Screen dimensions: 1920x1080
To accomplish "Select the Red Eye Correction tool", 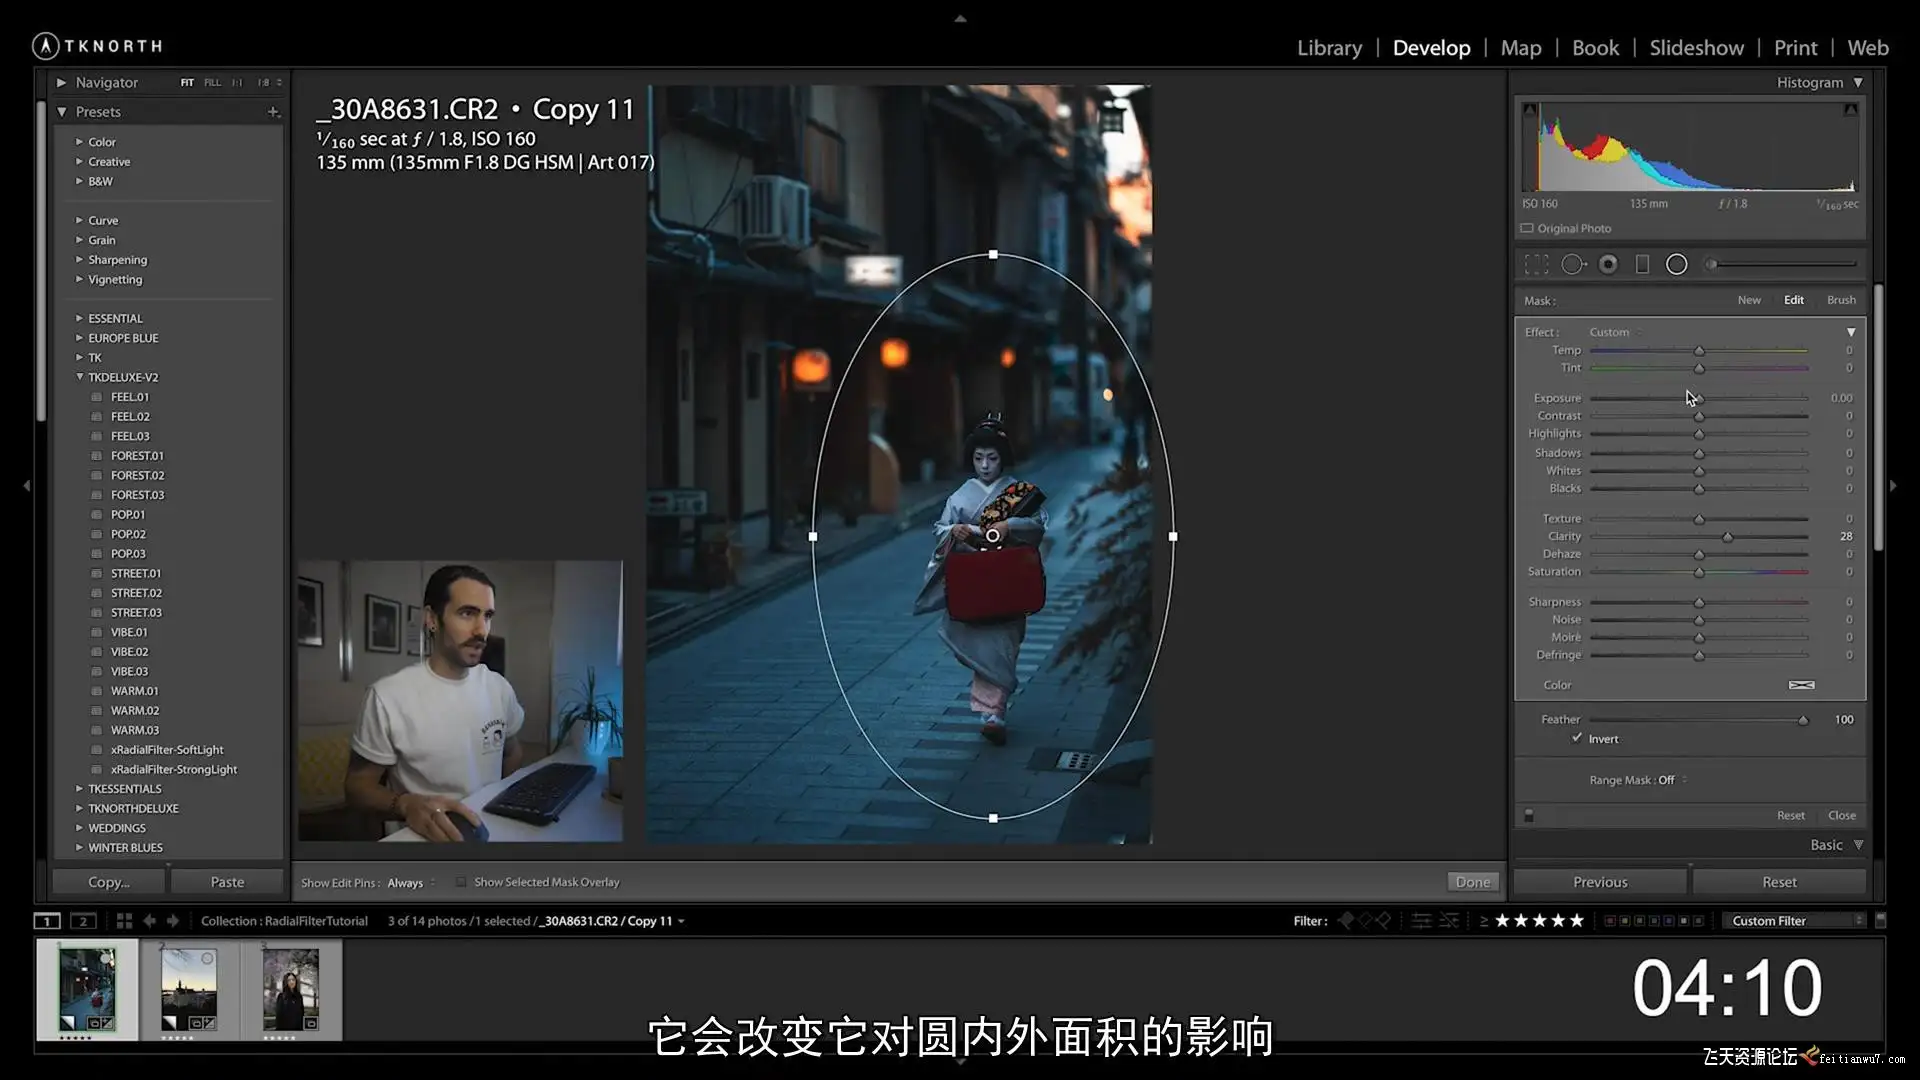I will [x=1608, y=264].
